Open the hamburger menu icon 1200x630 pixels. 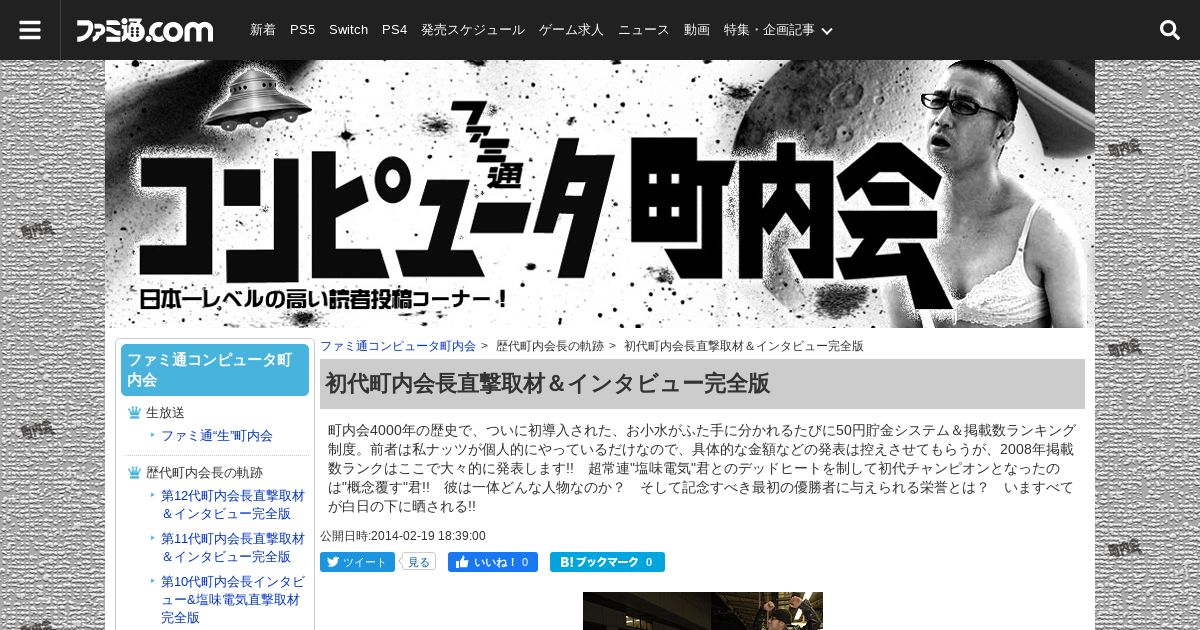coord(30,30)
